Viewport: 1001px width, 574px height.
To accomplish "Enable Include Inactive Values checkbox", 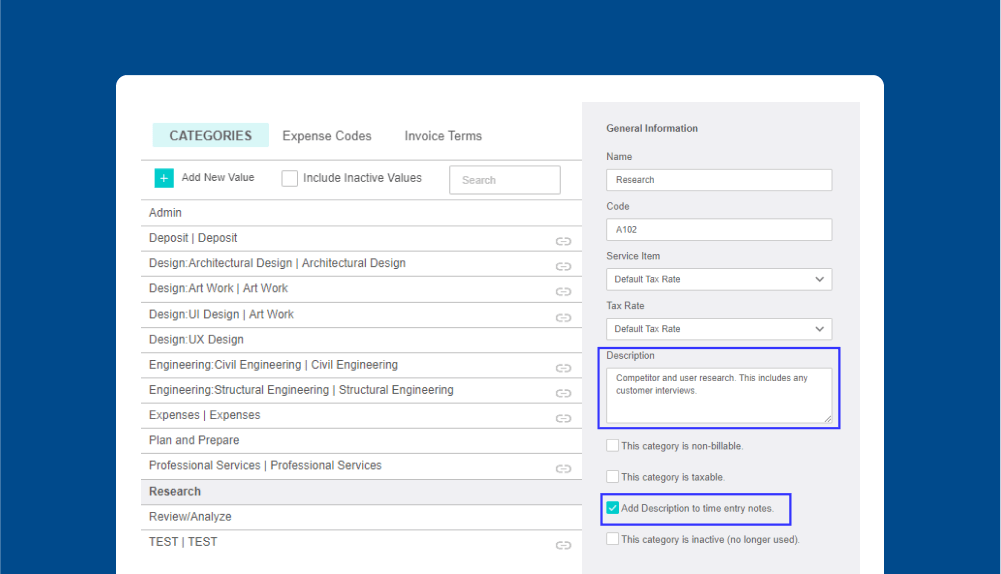I will pyautogui.click(x=290, y=178).
